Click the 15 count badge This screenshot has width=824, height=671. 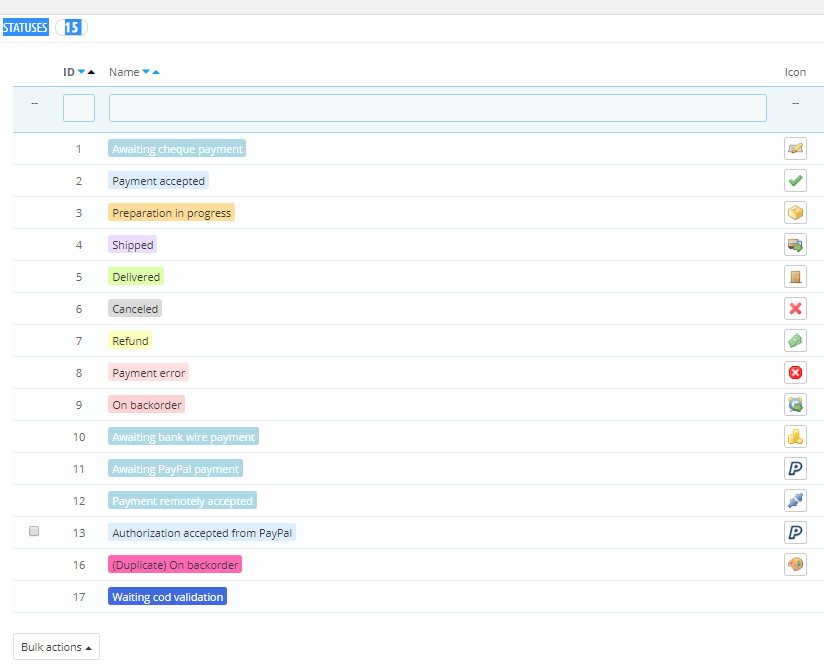(72, 27)
